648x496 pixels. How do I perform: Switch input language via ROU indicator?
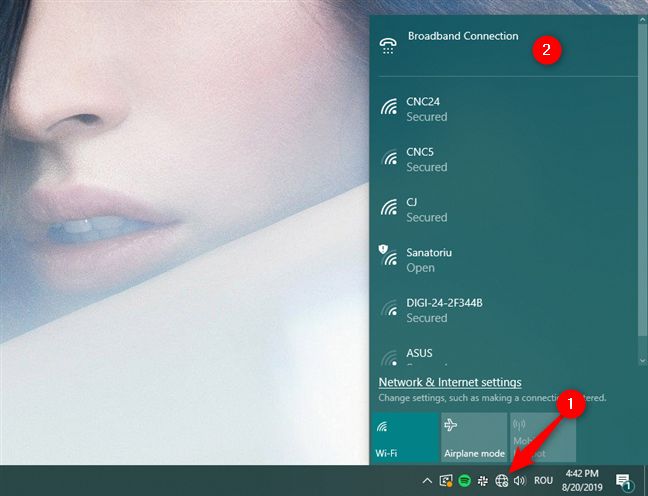[543, 481]
